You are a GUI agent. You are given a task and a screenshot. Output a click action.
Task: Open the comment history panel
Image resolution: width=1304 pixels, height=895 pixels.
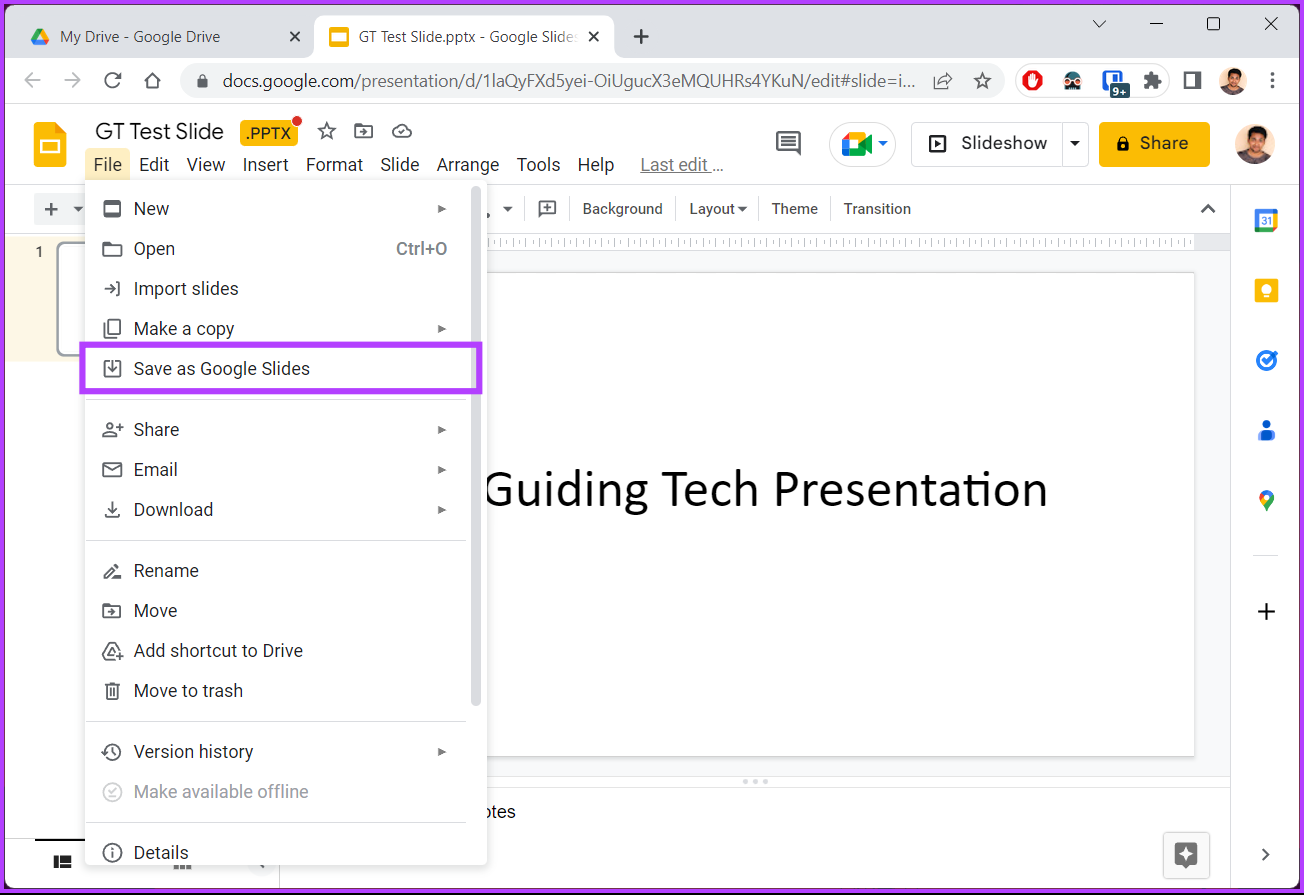coord(787,143)
